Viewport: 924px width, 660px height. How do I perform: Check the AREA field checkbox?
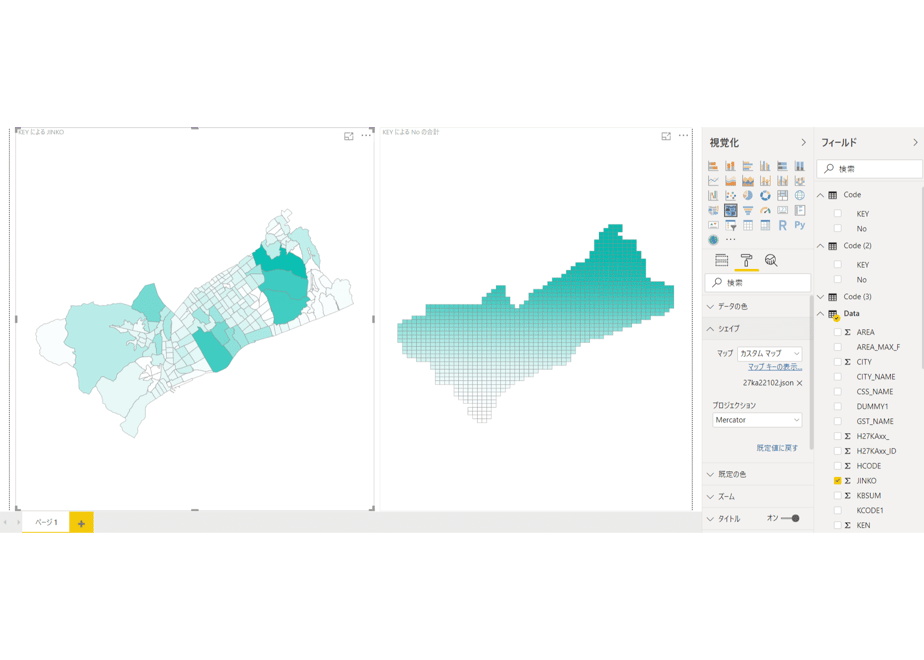tap(837, 332)
